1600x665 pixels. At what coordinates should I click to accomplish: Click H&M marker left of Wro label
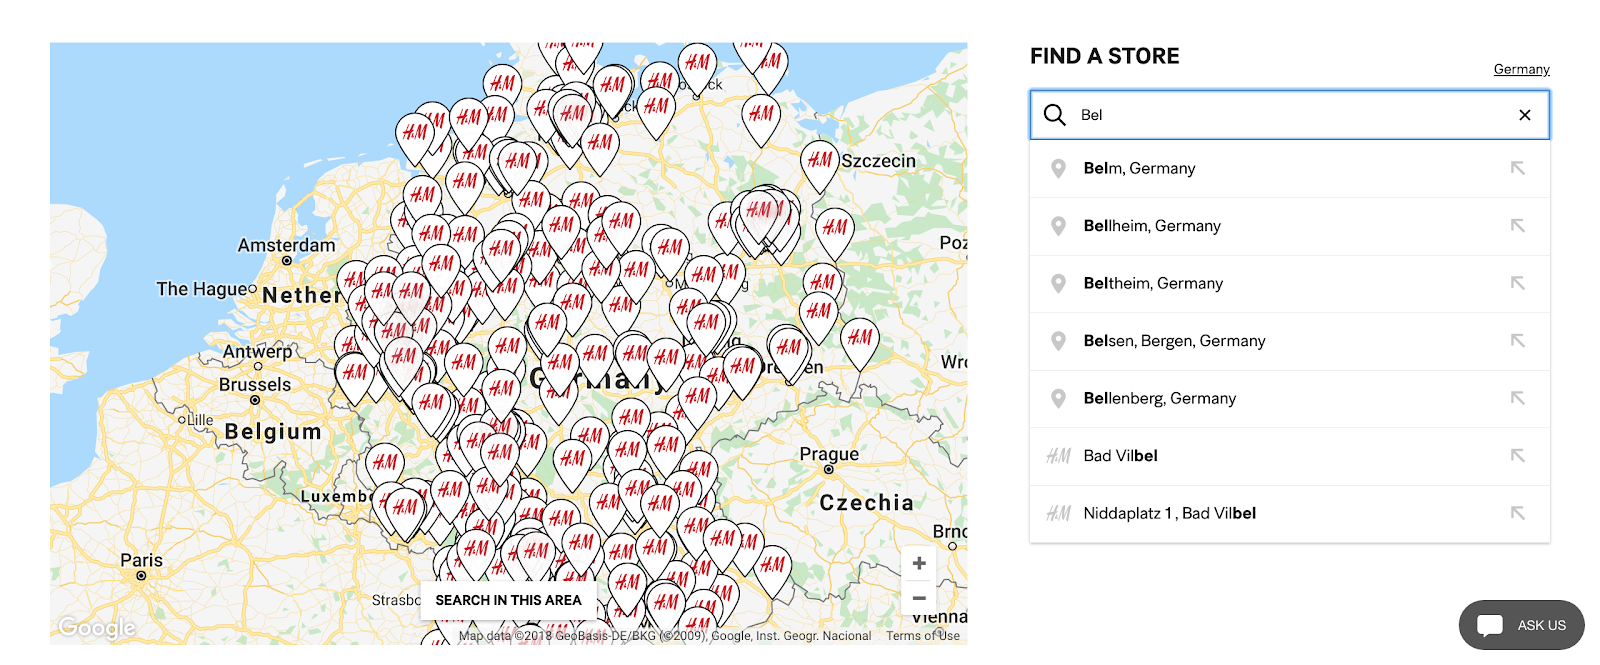(x=860, y=342)
